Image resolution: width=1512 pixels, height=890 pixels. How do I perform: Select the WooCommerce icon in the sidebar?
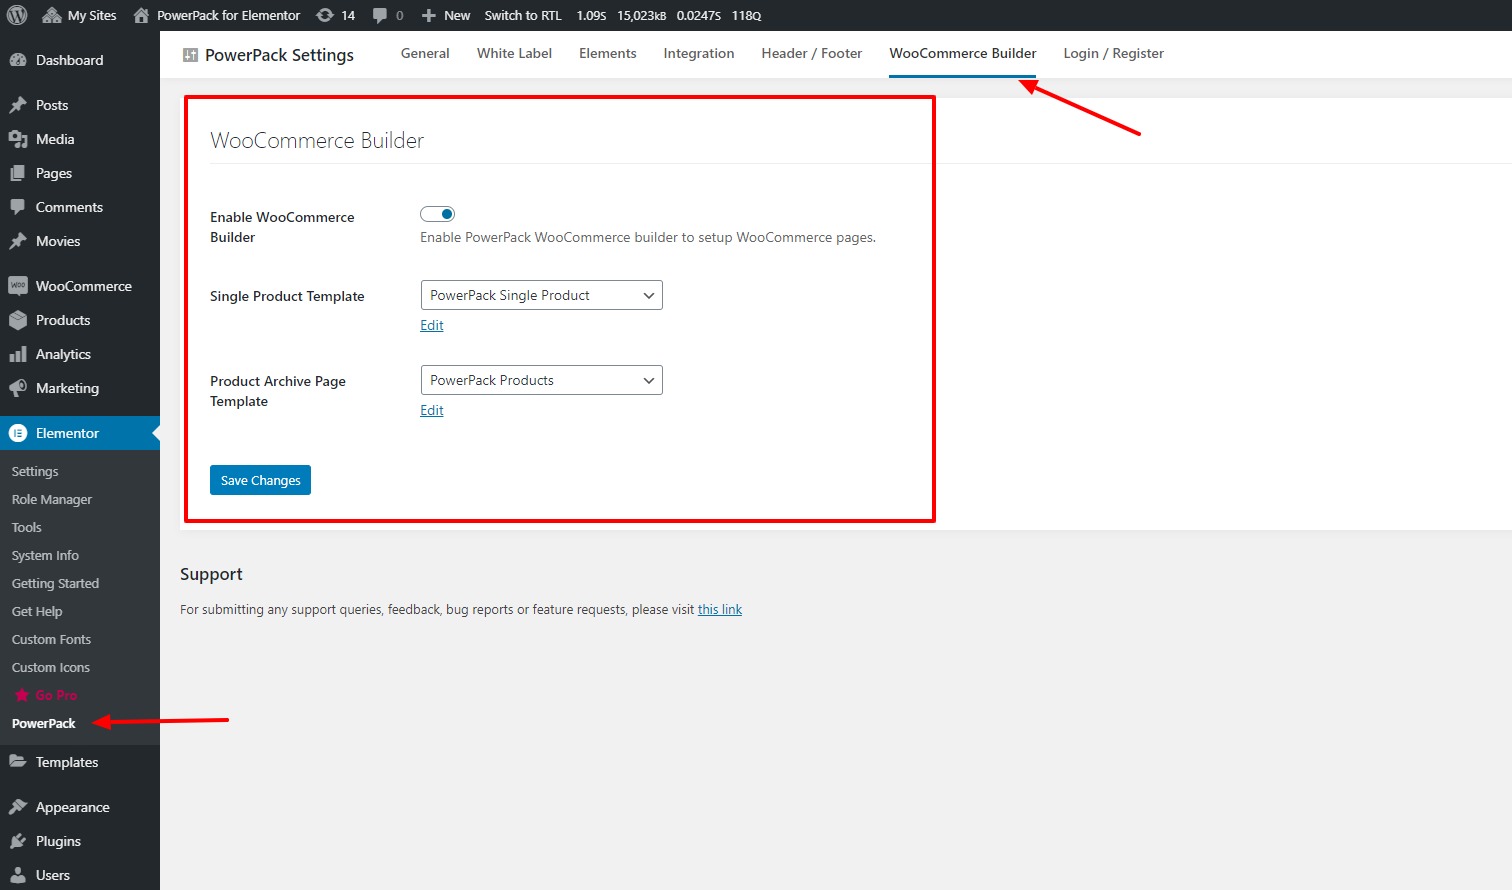(x=19, y=286)
